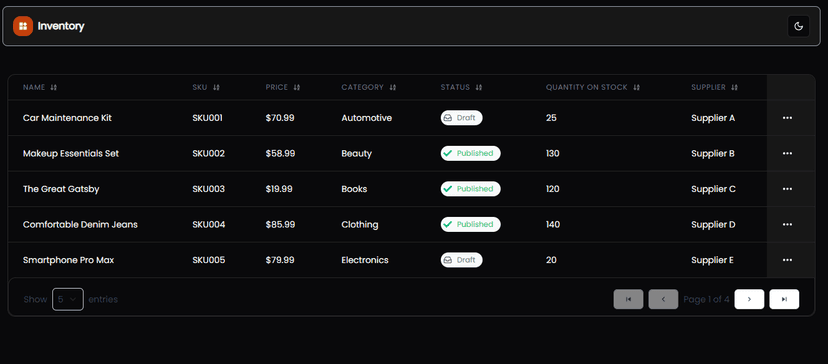Click the Supplier D cell
Viewport: 828px width, 364px height.
pyautogui.click(x=713, y=225)
